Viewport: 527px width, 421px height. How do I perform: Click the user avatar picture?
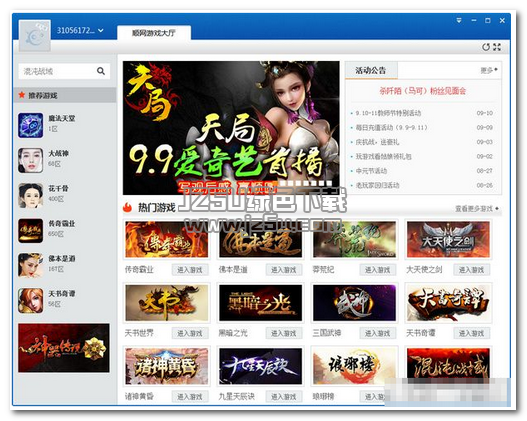(35, 36)
